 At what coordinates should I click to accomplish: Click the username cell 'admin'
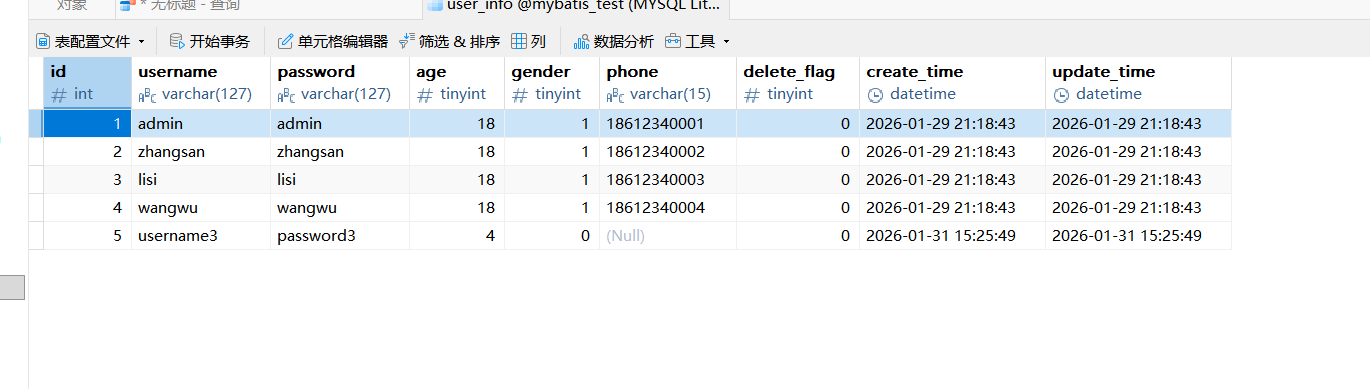tap(201, 124)
